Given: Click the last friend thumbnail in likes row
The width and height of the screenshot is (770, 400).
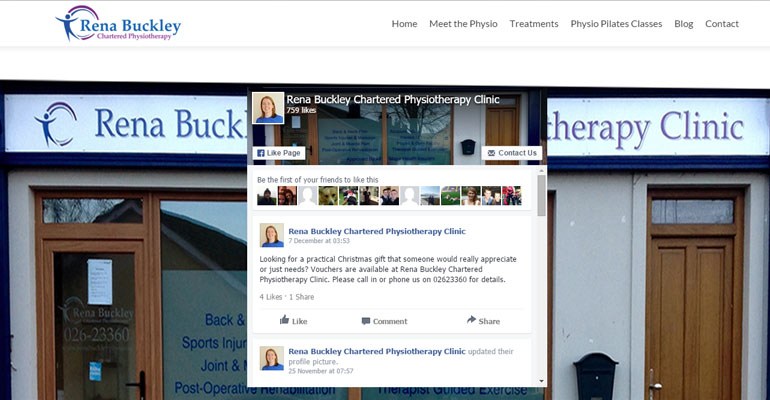Looking at the screenshot, I should [x=511, y=196].
